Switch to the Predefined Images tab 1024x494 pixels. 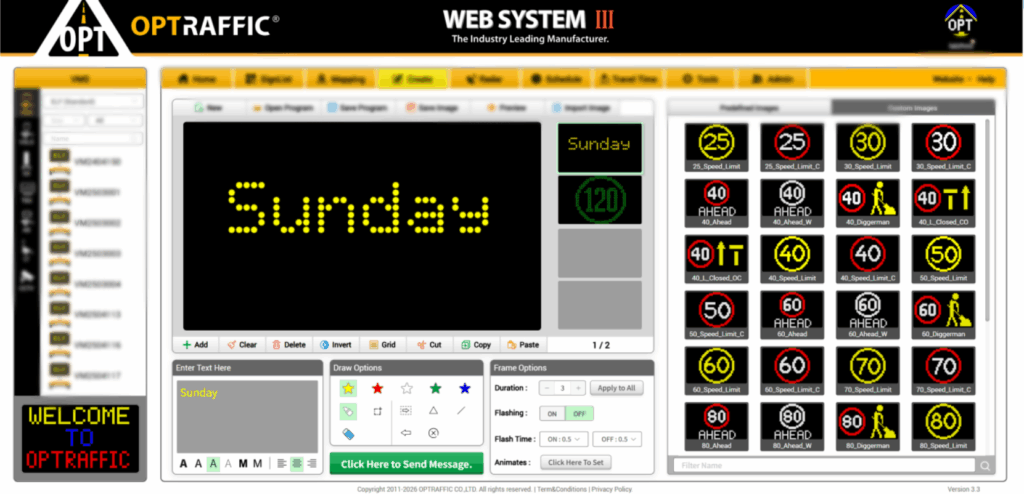749,108
